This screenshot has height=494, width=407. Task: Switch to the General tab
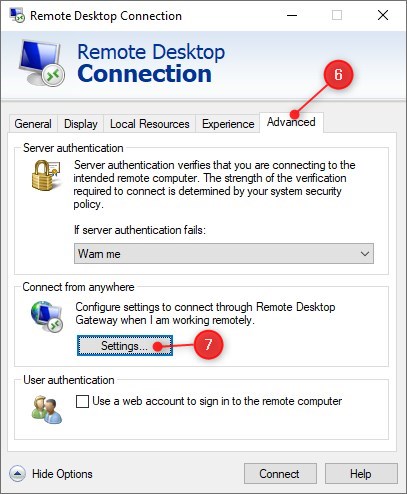pyautogui.click(x=33, y=124)
